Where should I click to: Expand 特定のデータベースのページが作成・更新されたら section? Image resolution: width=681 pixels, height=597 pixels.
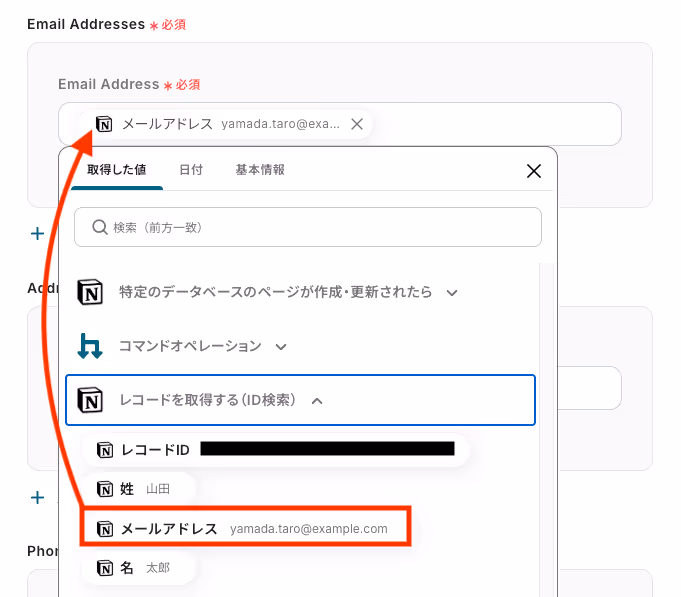pyautogui.click(x=452, y=293)
